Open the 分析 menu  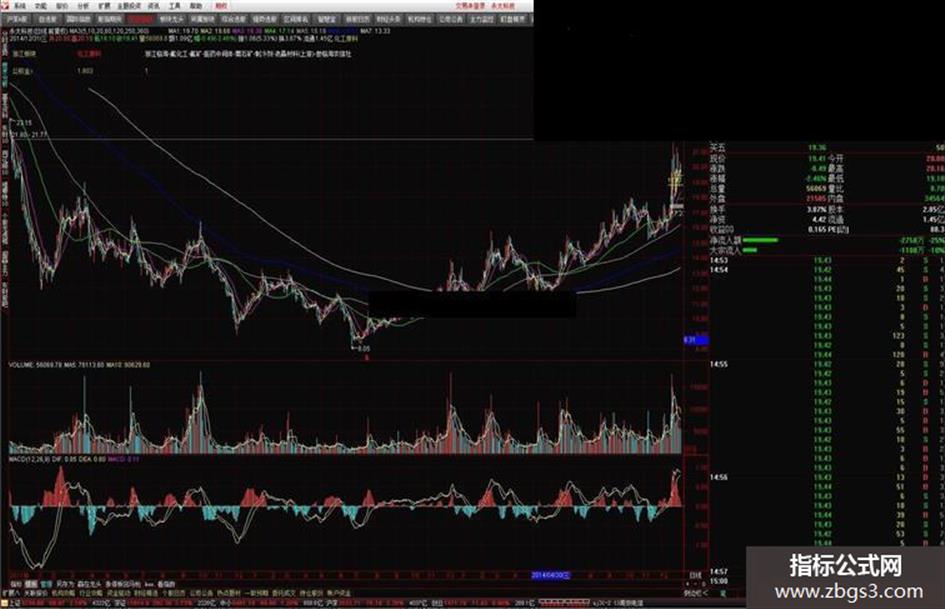(x=83, y=5)
